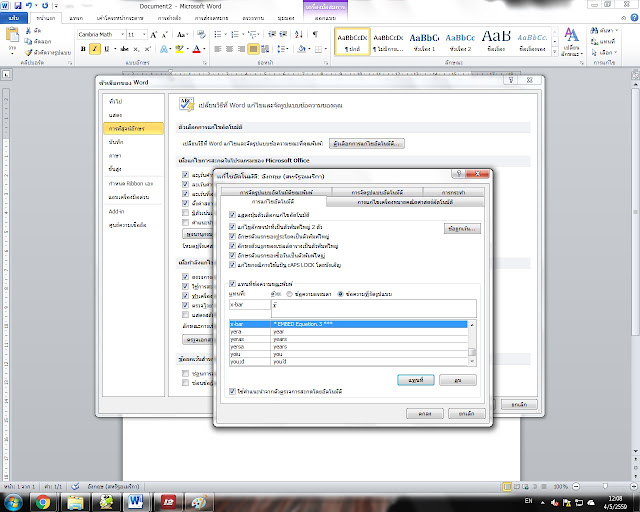The image size is (640, 512).
Task: Toggle the cAPS LOCK correction checkbox
Action: coord(232,265)
